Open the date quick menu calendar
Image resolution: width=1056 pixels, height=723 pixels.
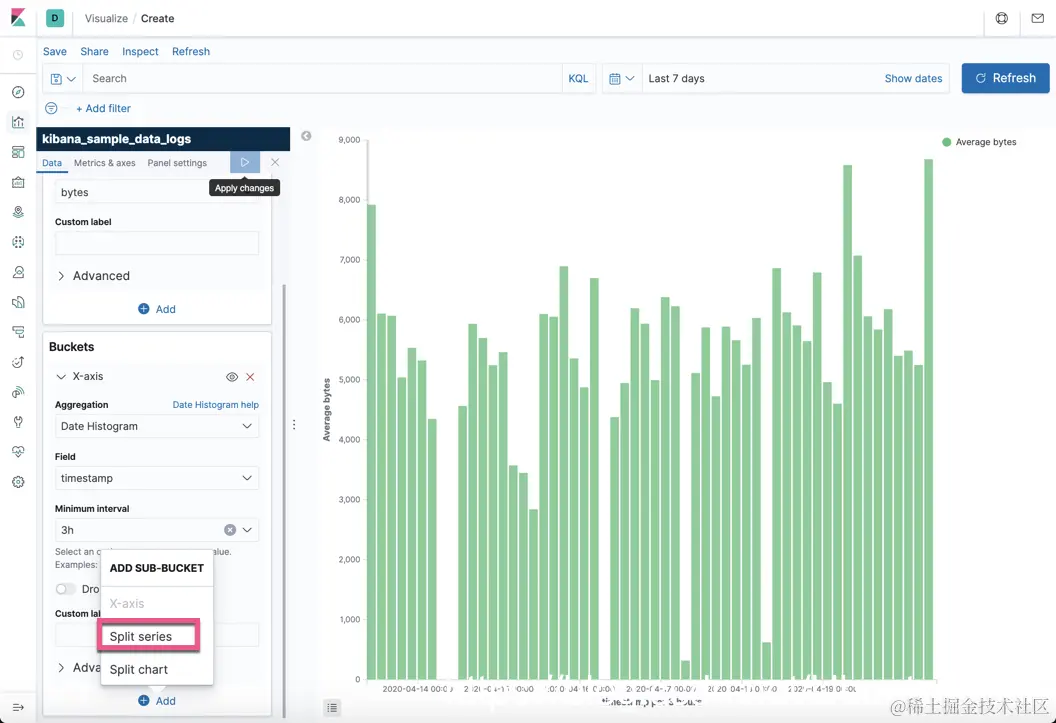[x=622, y=79]
